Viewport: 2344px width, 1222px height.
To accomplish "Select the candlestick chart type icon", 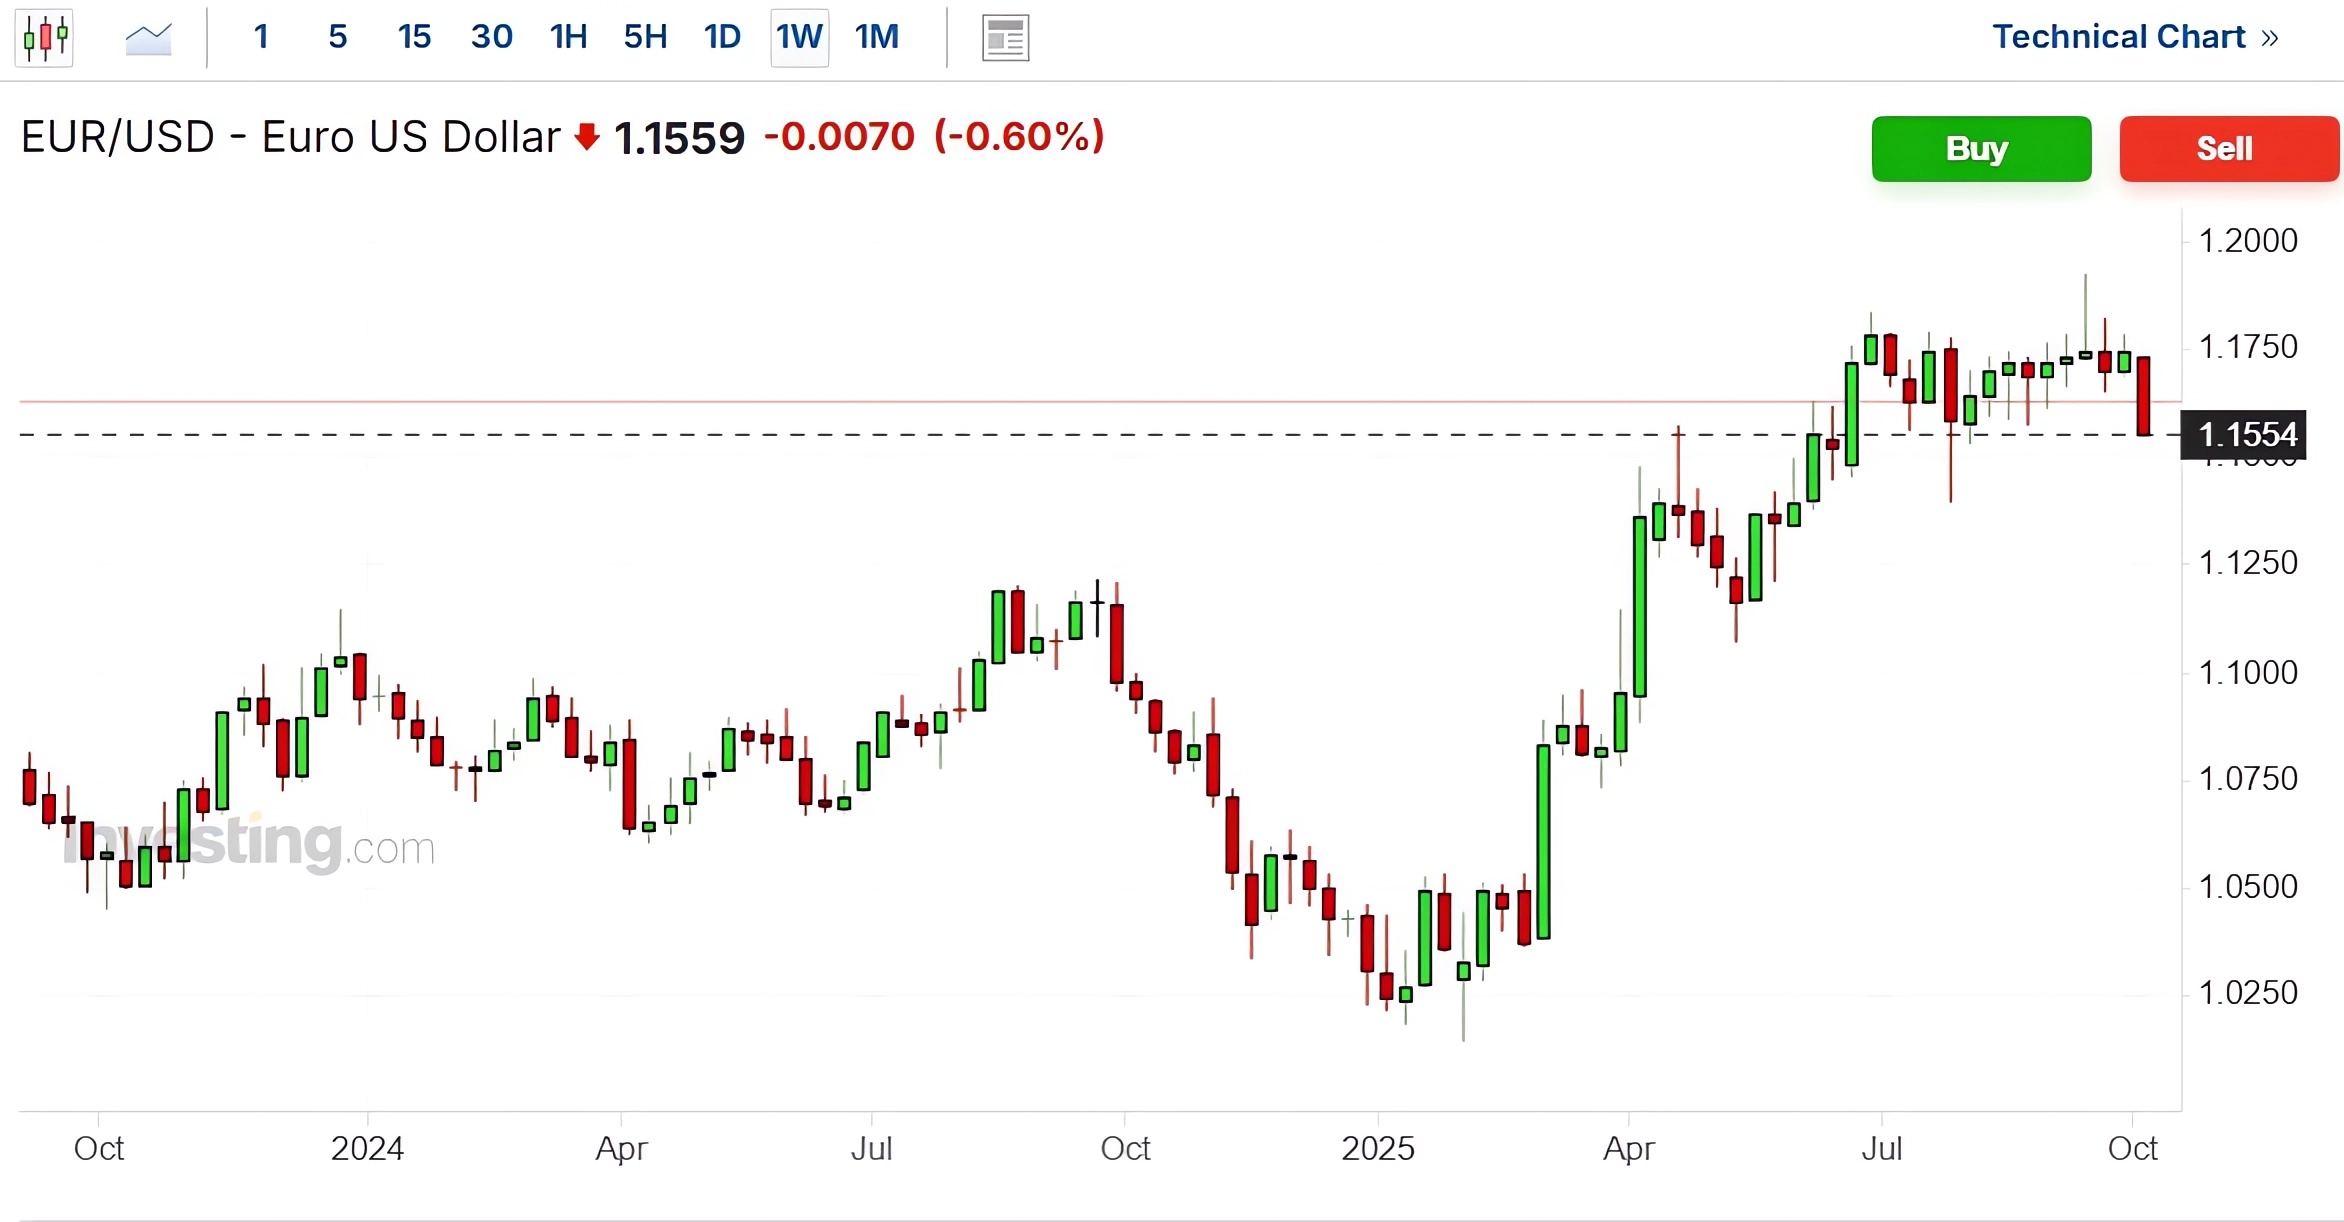I will [x=45, y=38].
